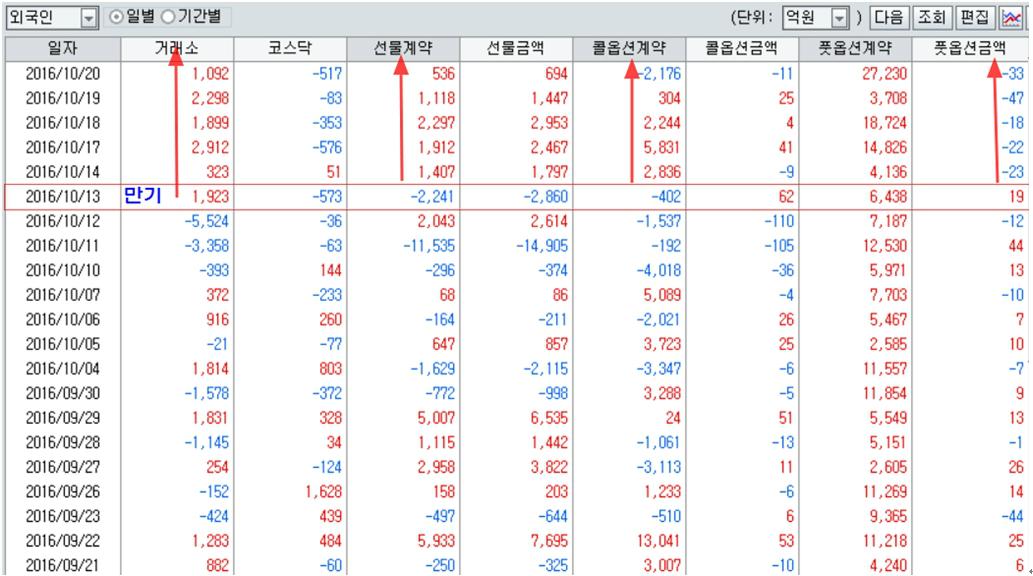Viewport: 1033px width, 576px height.
Task: Click the 편집 edit button
Action: [x=974, y=17]
